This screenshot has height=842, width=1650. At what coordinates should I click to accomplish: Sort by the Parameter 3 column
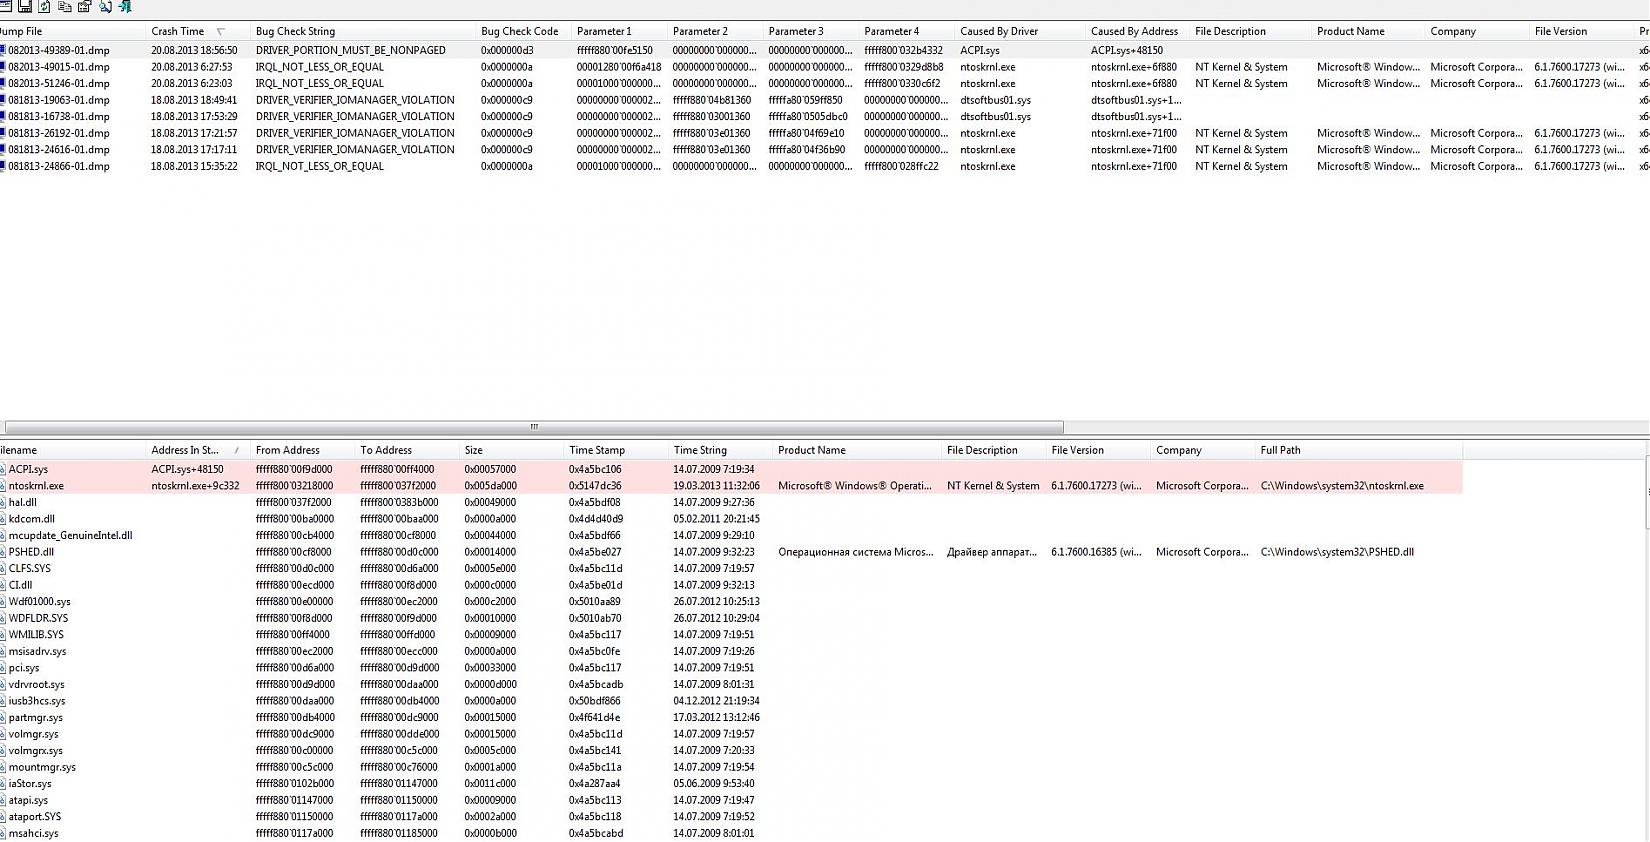(810, 31)
